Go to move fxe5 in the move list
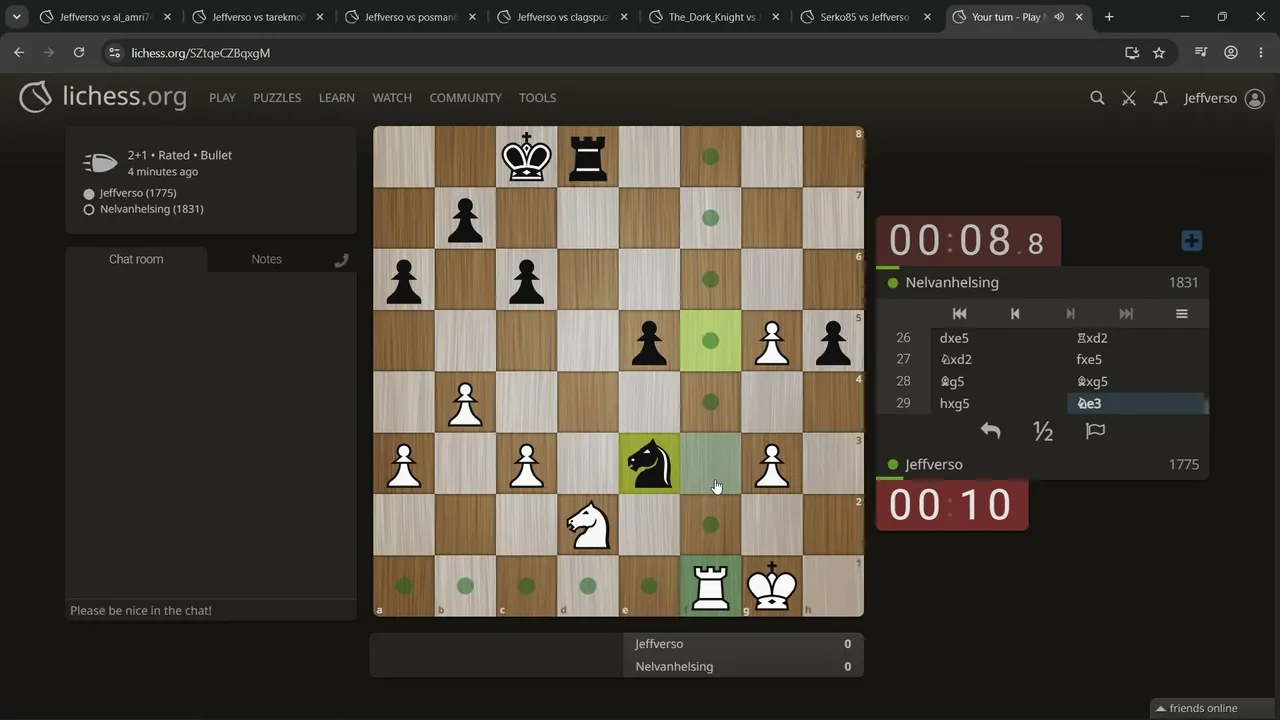Screen dimensions: 1280x720 coord(1136,360)
